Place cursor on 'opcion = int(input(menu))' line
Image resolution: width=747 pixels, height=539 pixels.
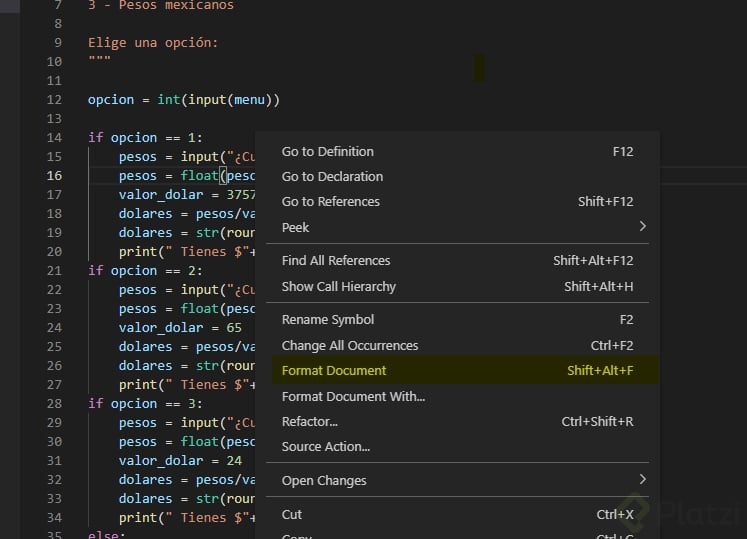(x=184, y=100)
